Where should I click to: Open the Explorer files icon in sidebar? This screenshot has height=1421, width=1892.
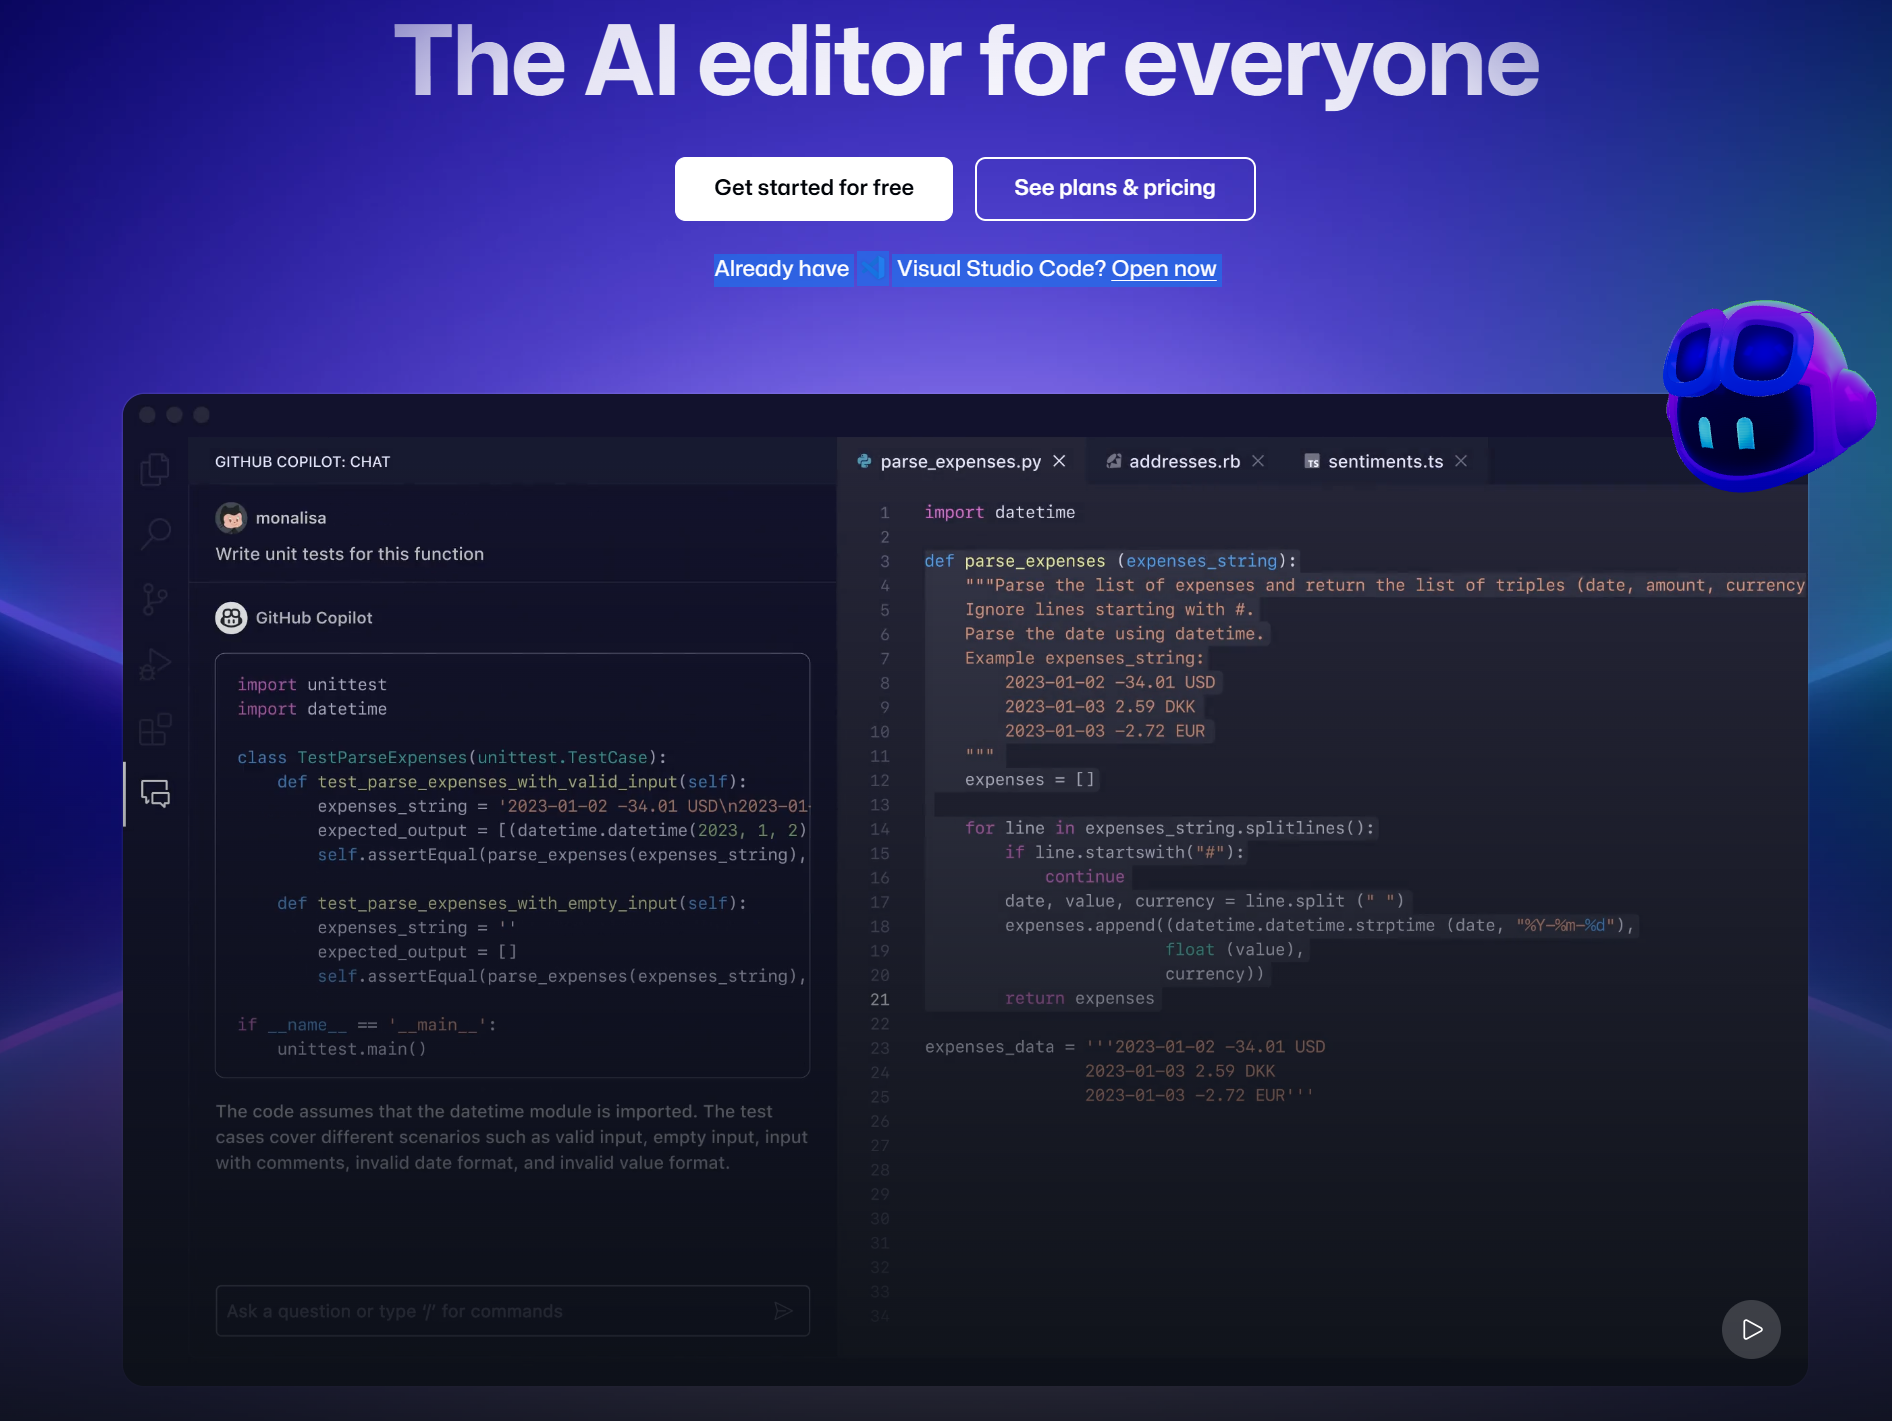pos(155,469)
